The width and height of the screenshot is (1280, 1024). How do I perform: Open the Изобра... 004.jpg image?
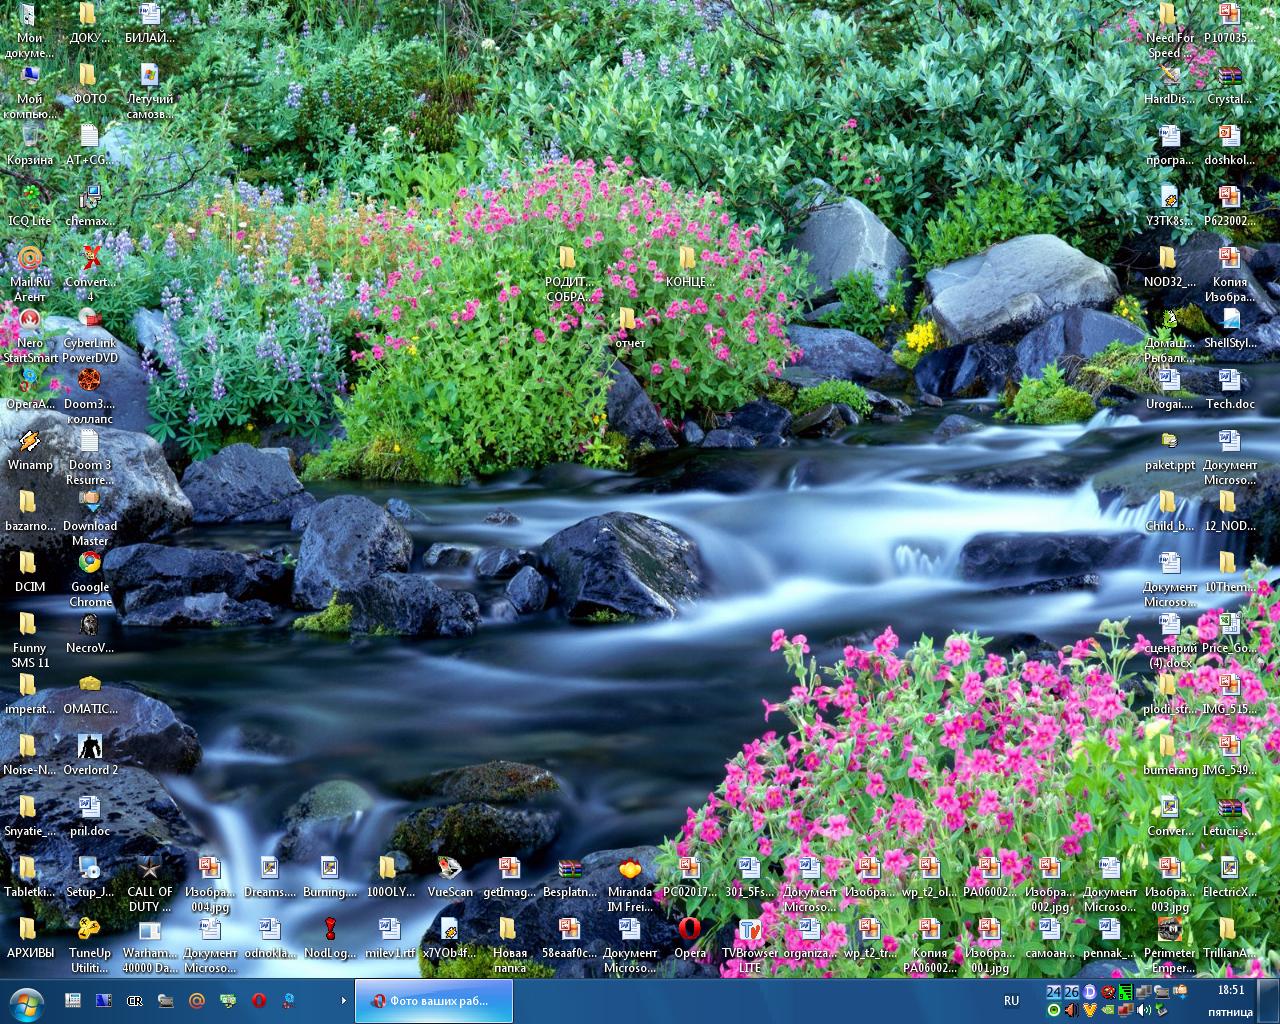click(x=210, y=884)
